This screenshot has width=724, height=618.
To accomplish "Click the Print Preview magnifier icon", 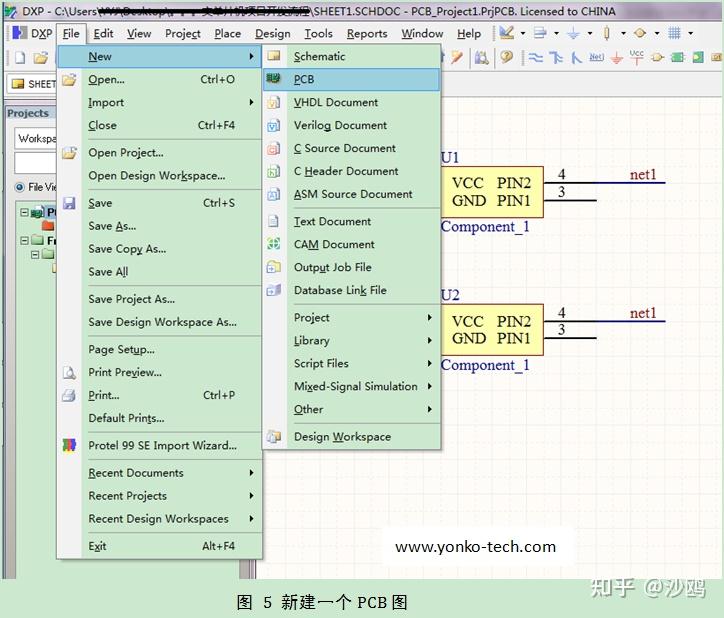I will pos(69,372).
